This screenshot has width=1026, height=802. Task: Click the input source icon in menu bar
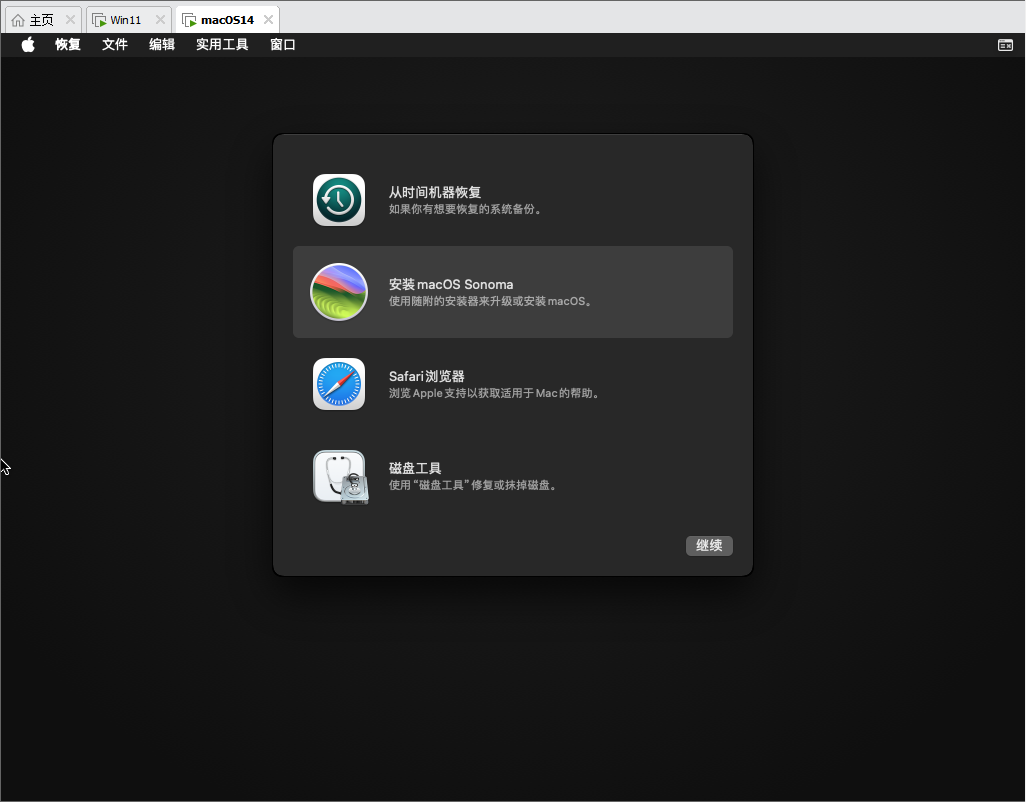coord(1005,45)
